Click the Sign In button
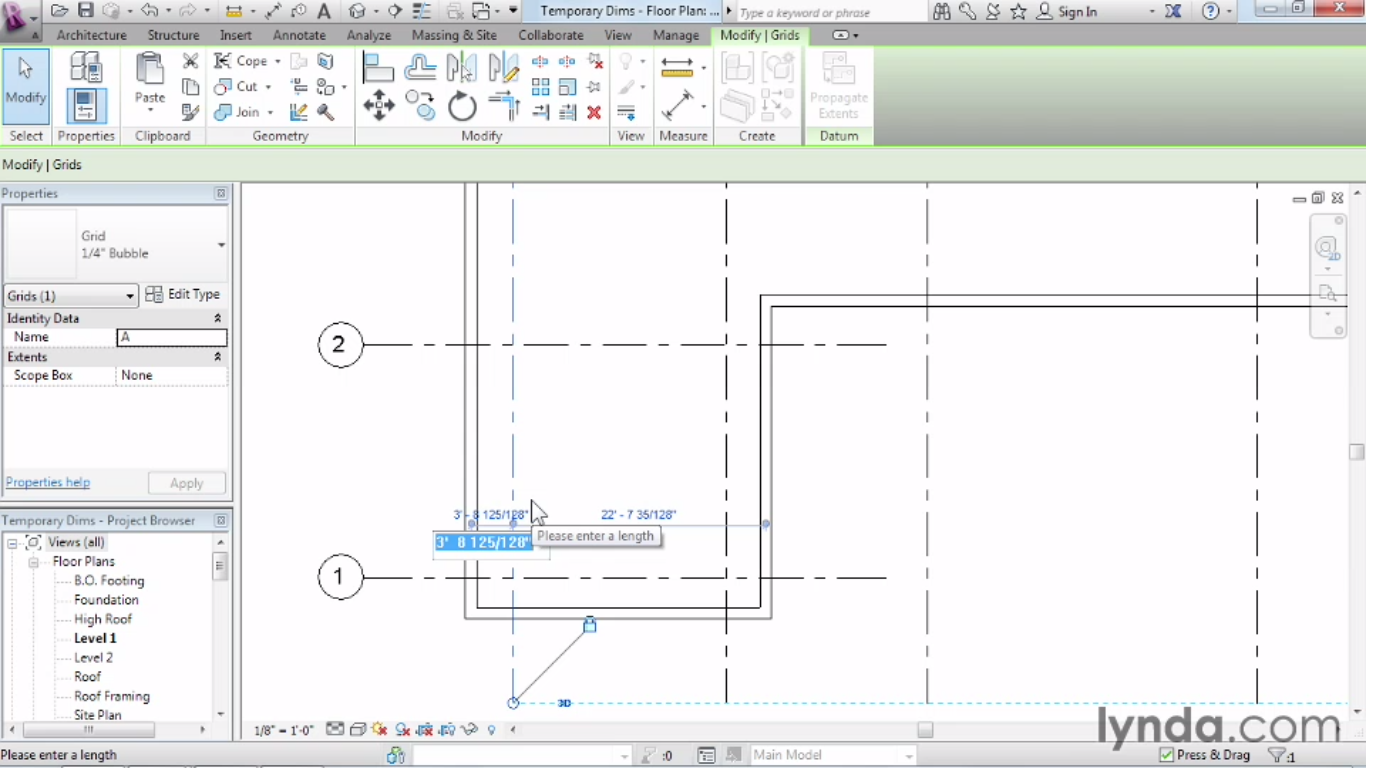This screenshot has width=1394, height=768. (x=1067, y=11)
